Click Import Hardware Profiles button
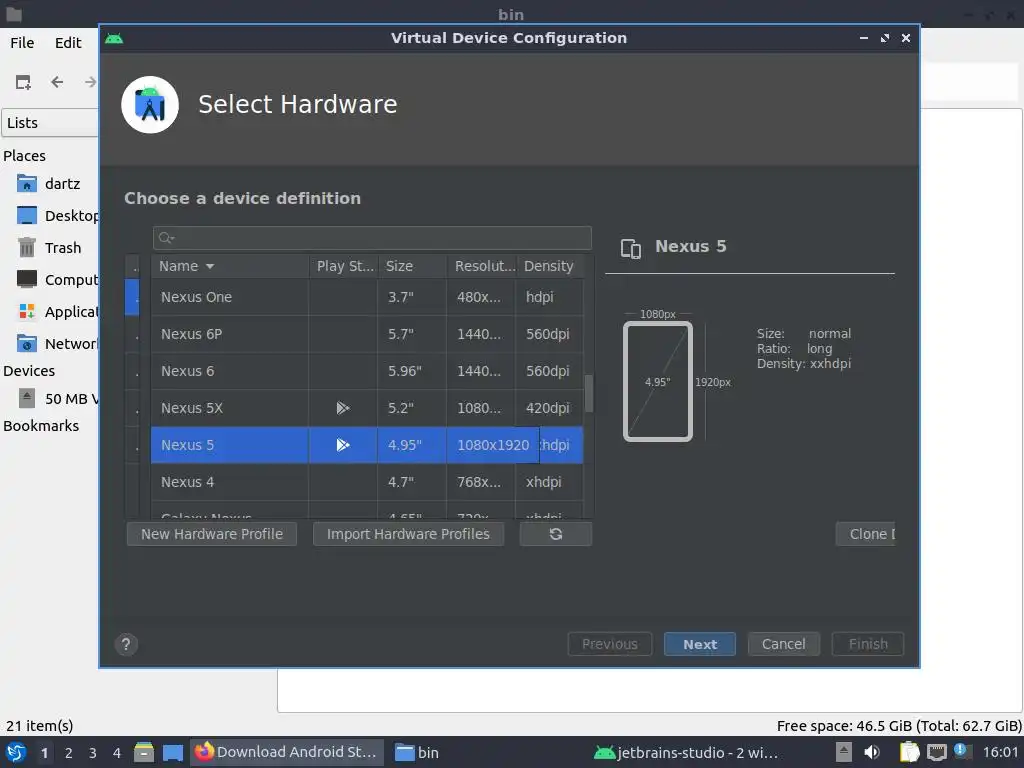 coord(408,534)
